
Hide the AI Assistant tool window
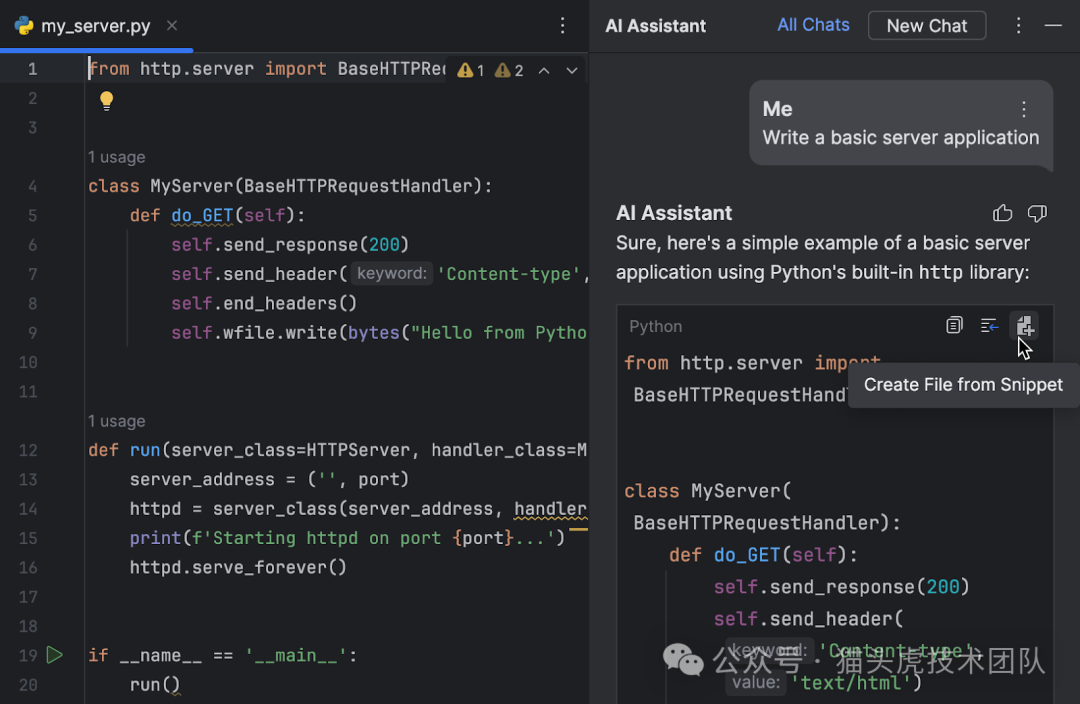tap(1053, 26)
